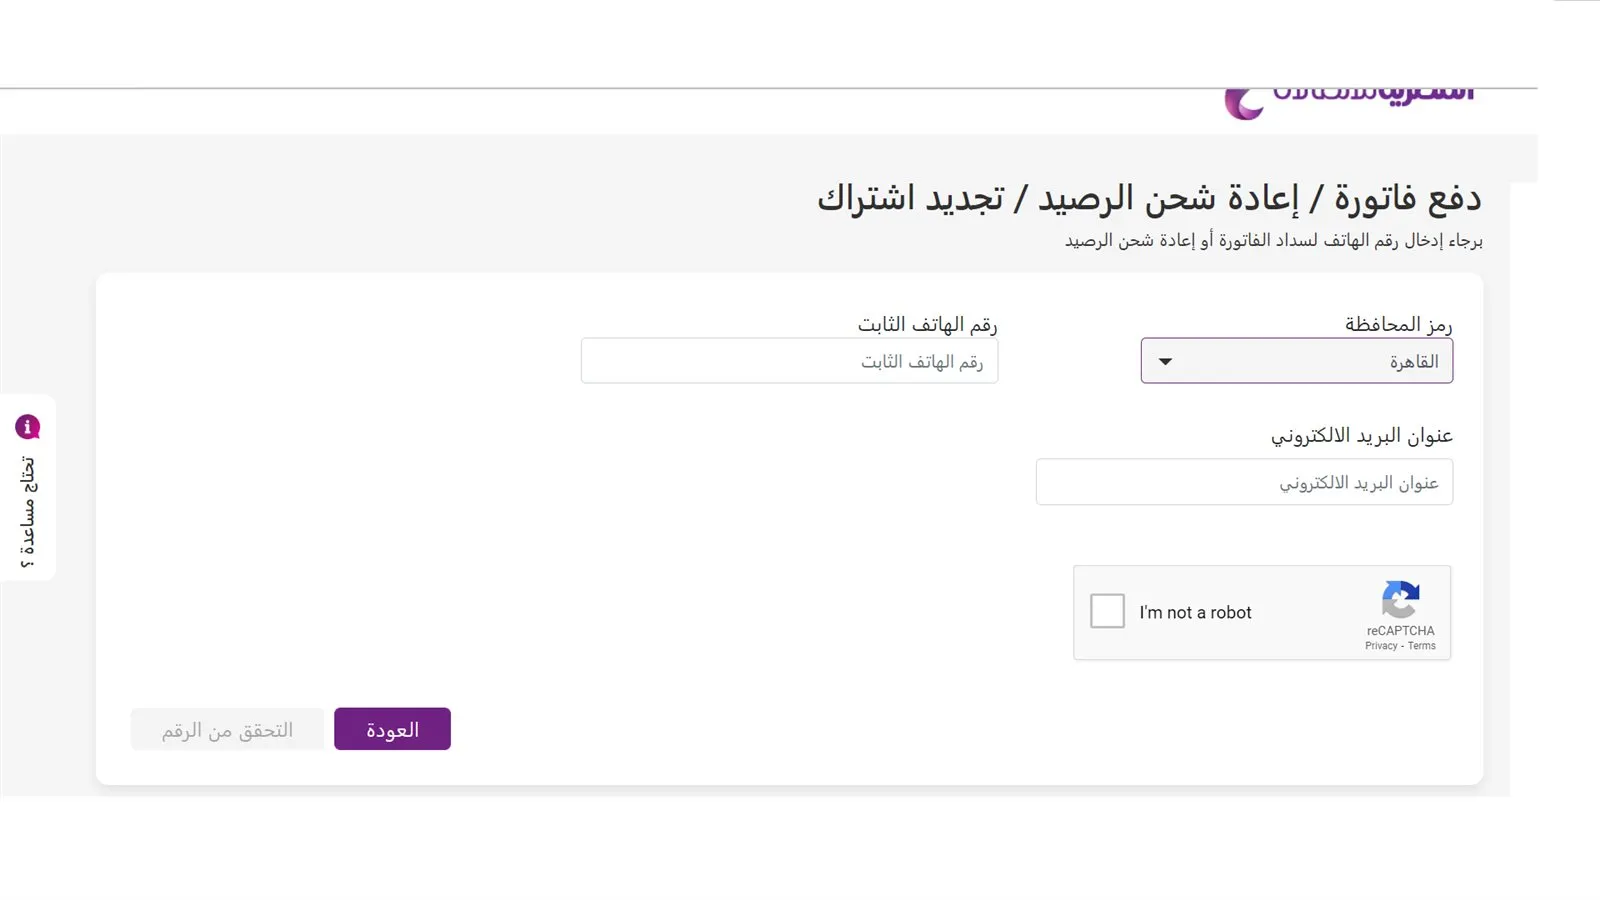Open the reCAPTCHA Terms link
Image resolution: width=1600 pixels, height=900 pixels.
point(1422,646)
